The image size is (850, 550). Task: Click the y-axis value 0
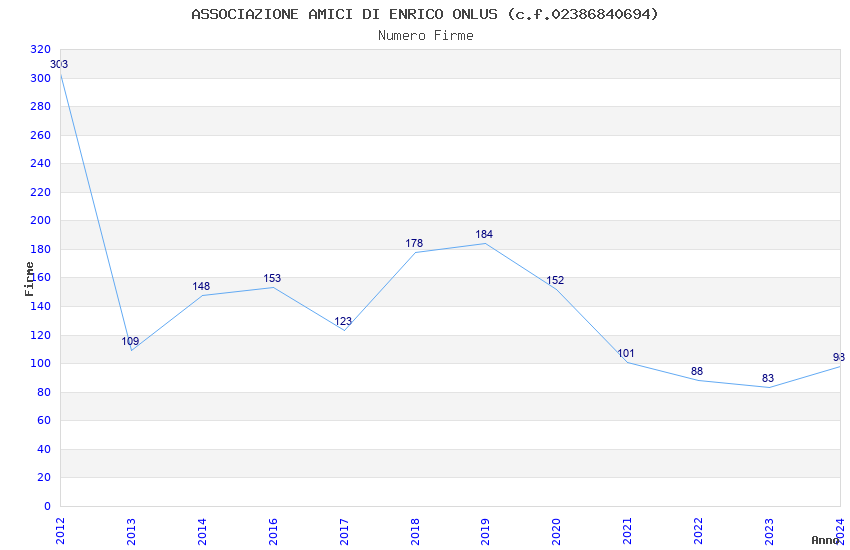(48, 506)
